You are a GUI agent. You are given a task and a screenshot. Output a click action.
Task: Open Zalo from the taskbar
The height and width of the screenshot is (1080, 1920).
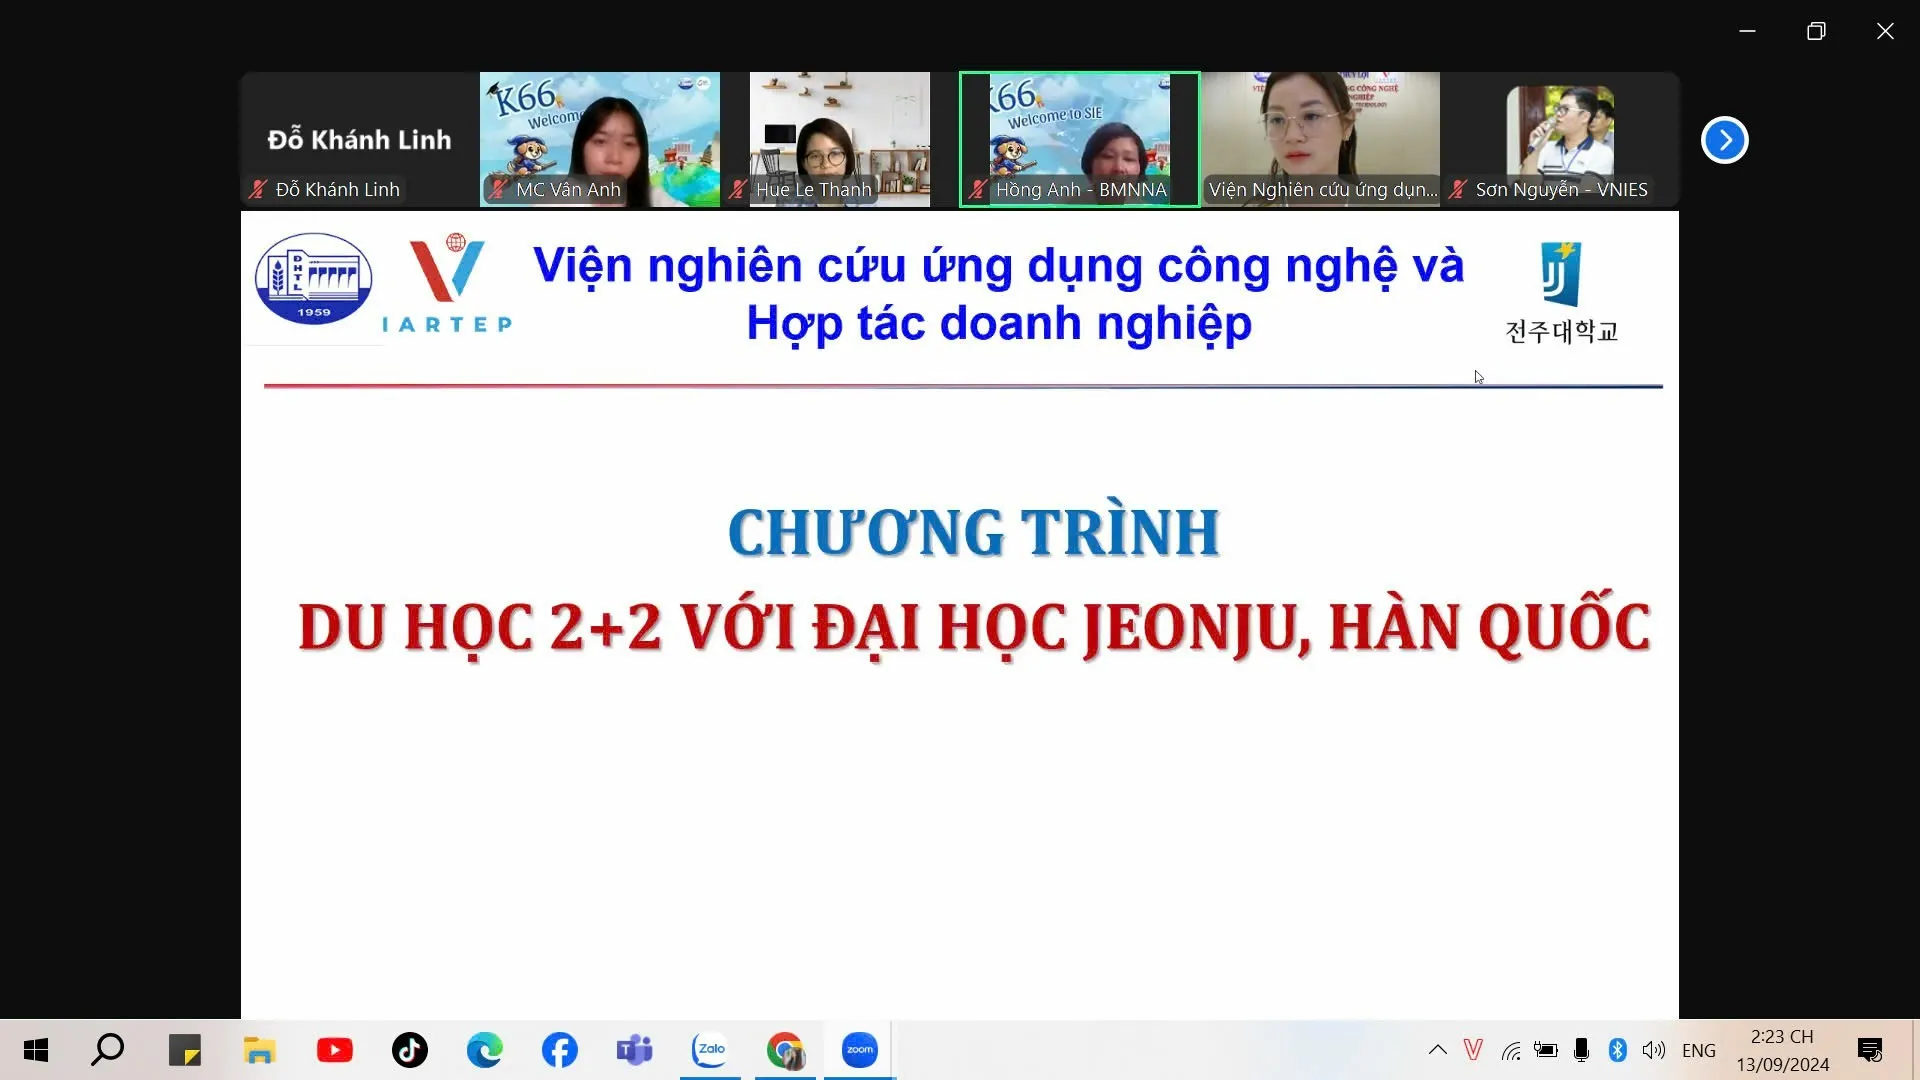[x=710, y=1050]
